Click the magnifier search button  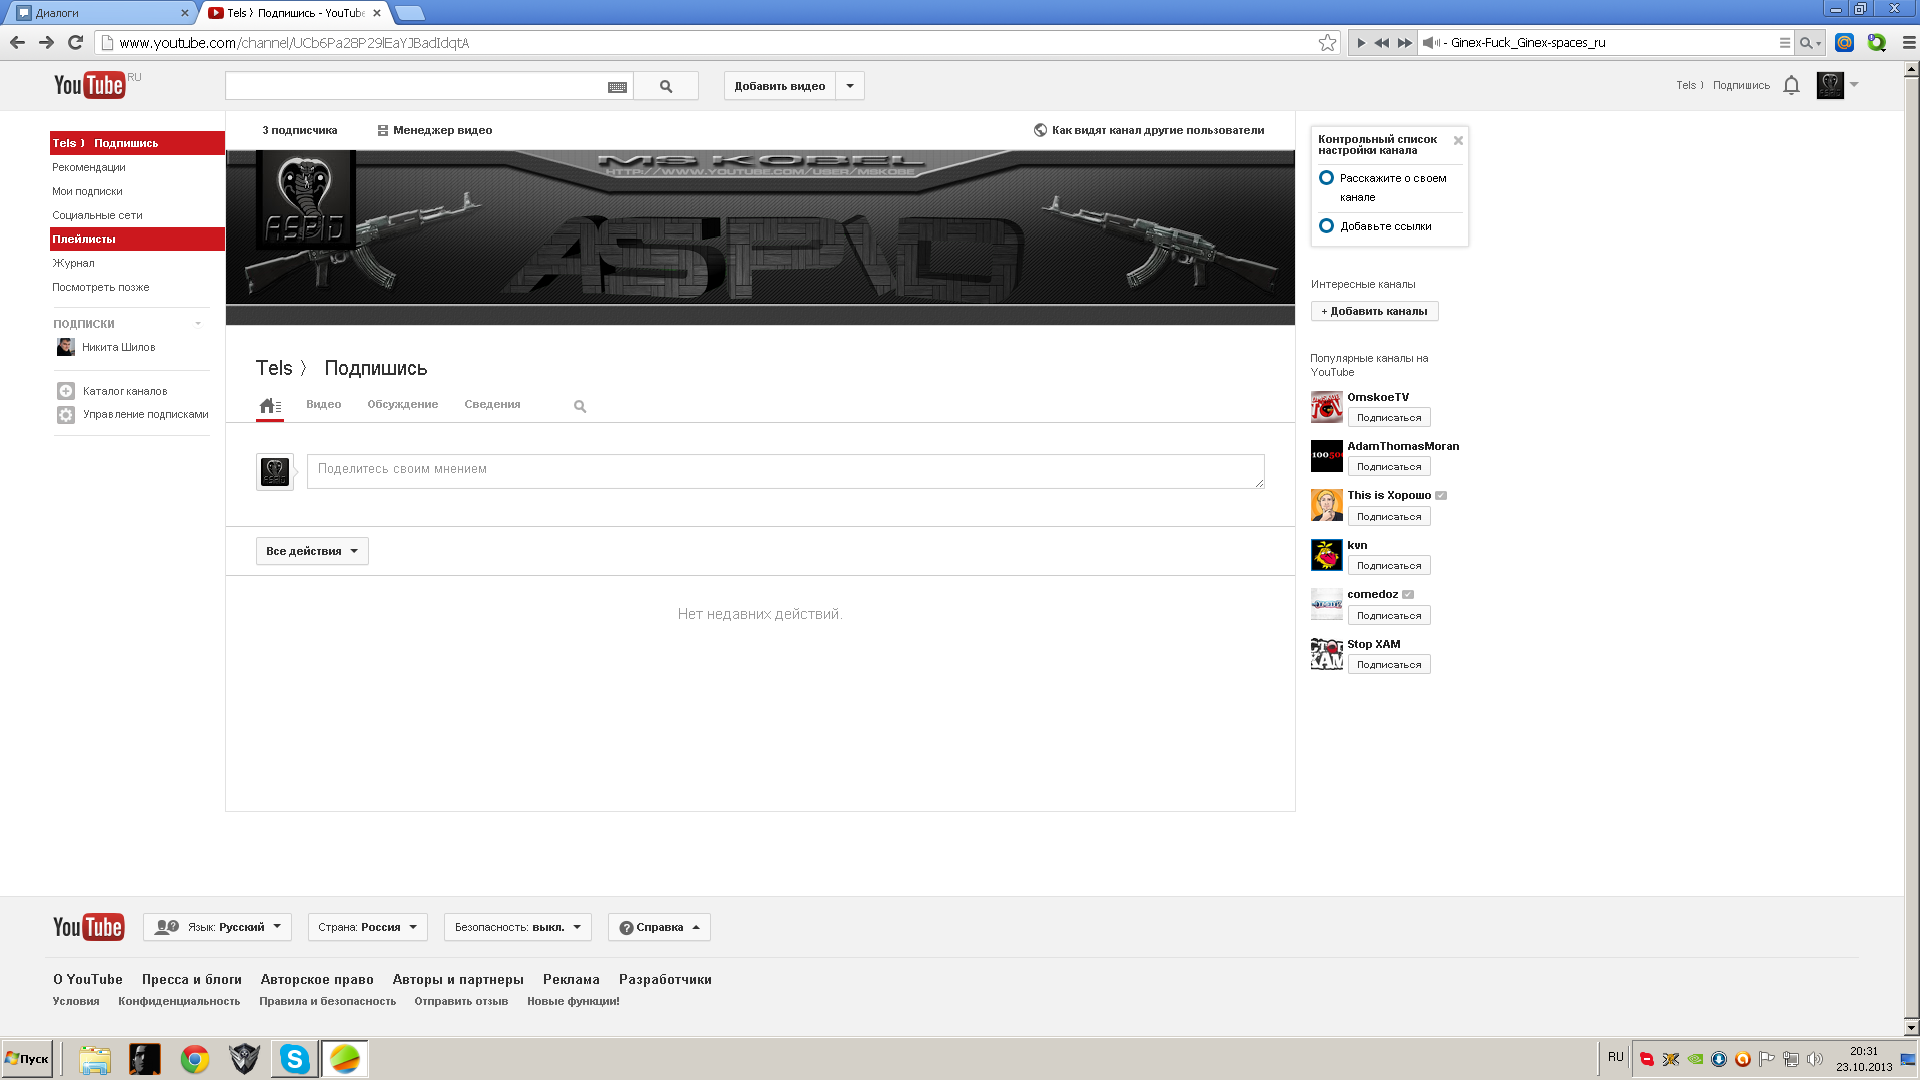(x=666, y=86)
